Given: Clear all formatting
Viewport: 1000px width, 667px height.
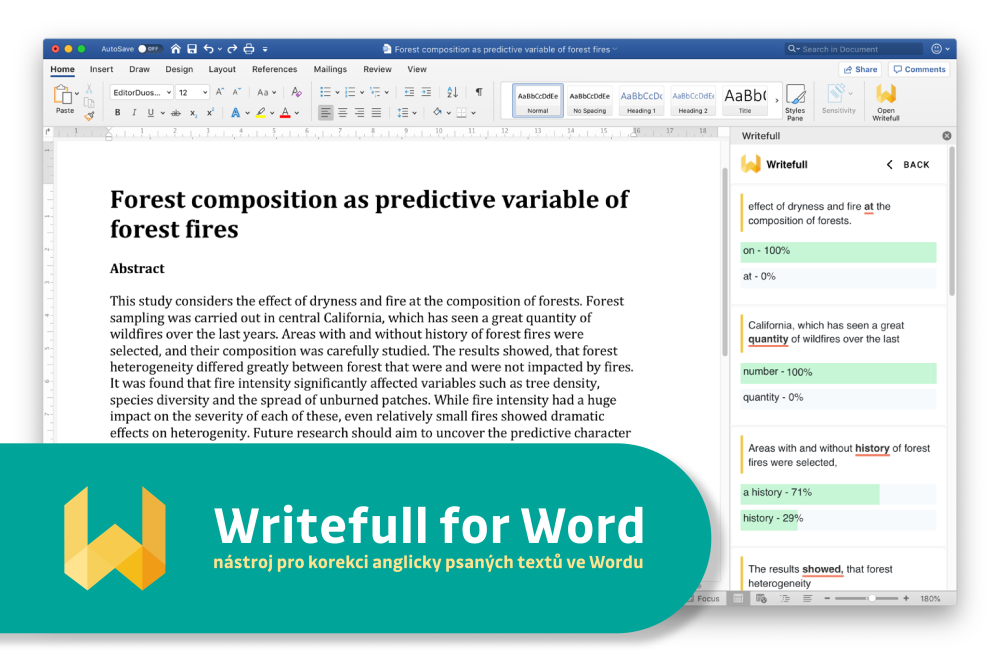Looking at the screenshot, I should (296, 92).
